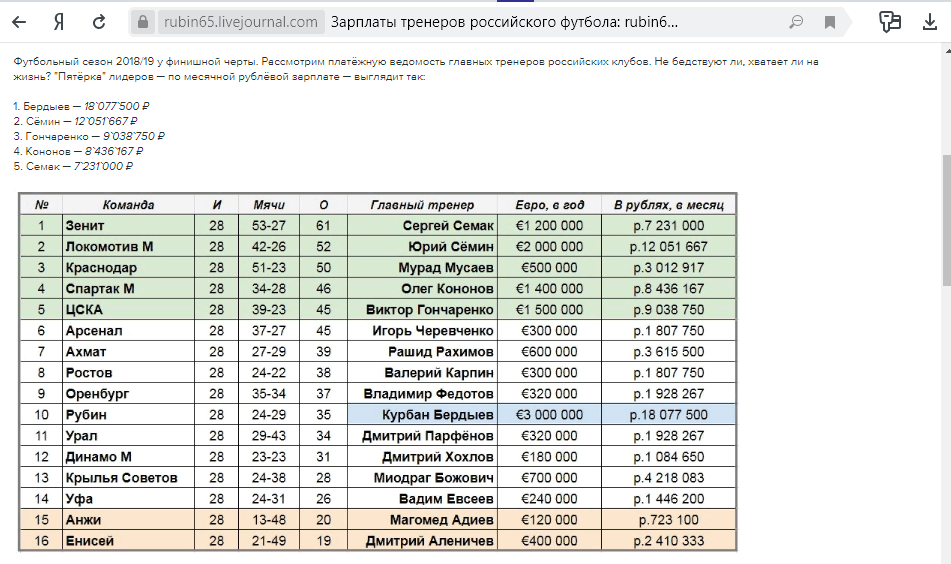The image size is (951, 564).
Task: Select the 'Зенит' team cell
Action: 128,226
